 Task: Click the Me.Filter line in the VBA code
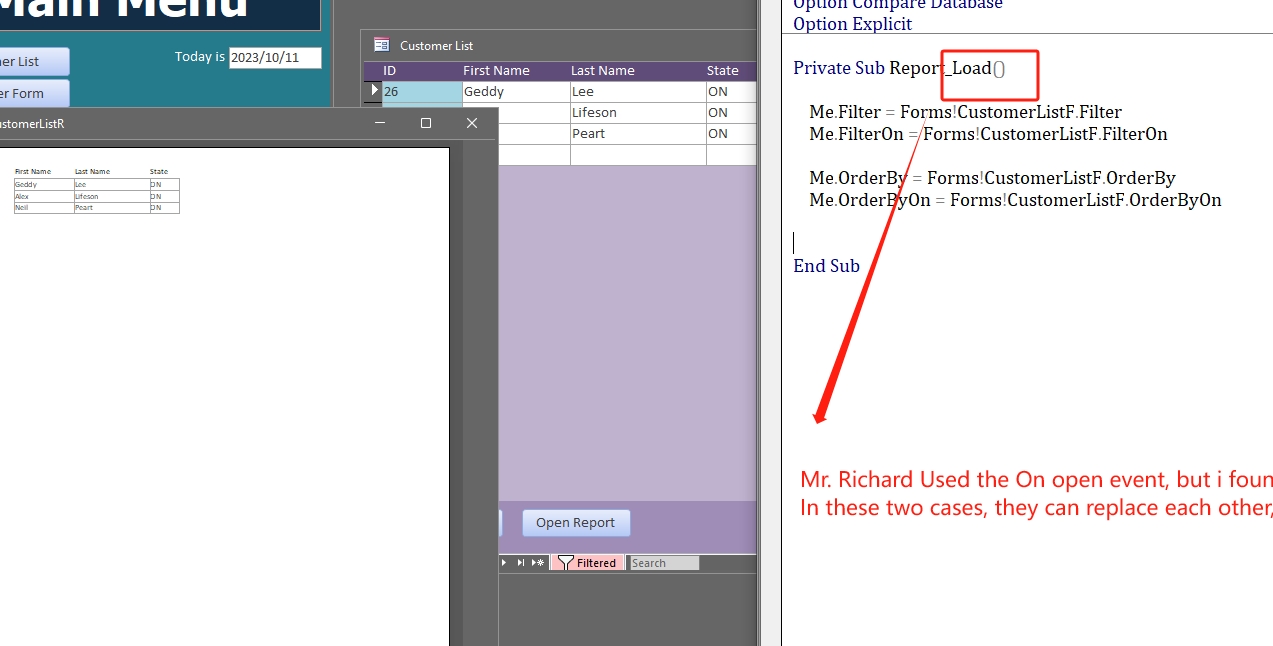pyautogui.click(x=965, y=111)
